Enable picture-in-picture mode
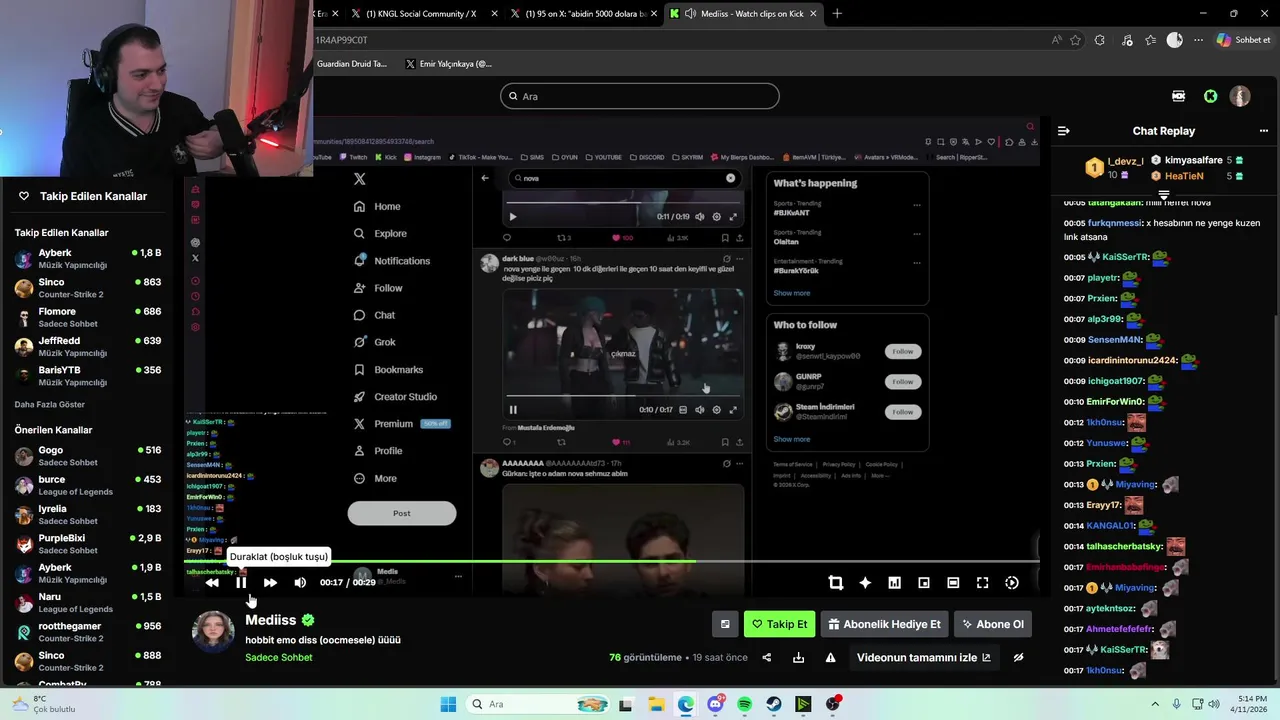The width and height of the screenshot is (1280, 720). point(924,583)
